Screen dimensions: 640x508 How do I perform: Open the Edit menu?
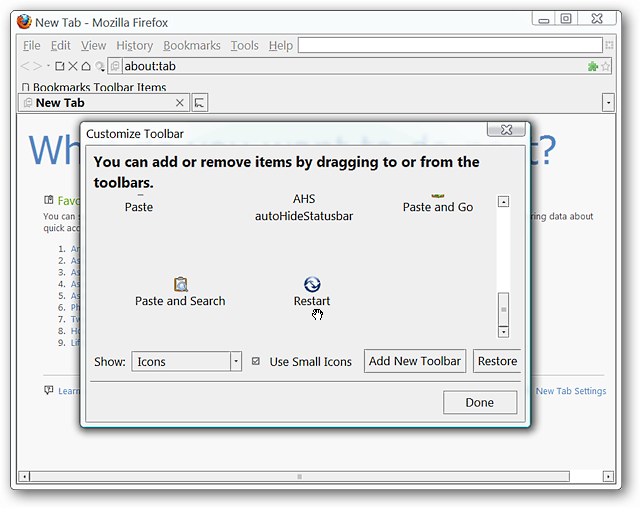coord(60,45)
